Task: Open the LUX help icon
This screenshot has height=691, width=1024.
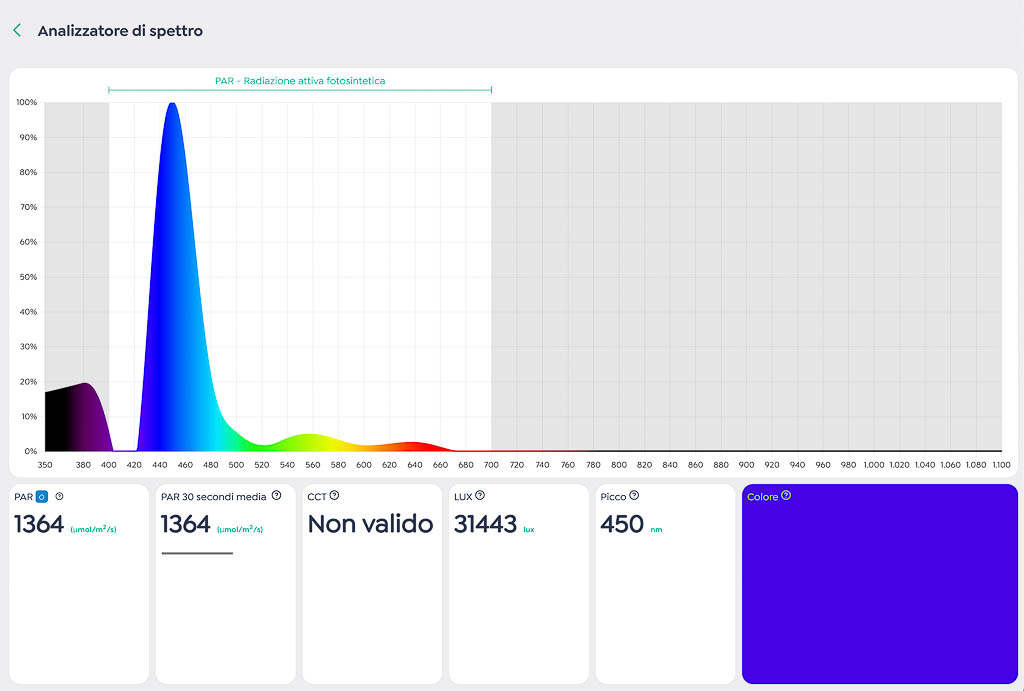Action: 480,495
